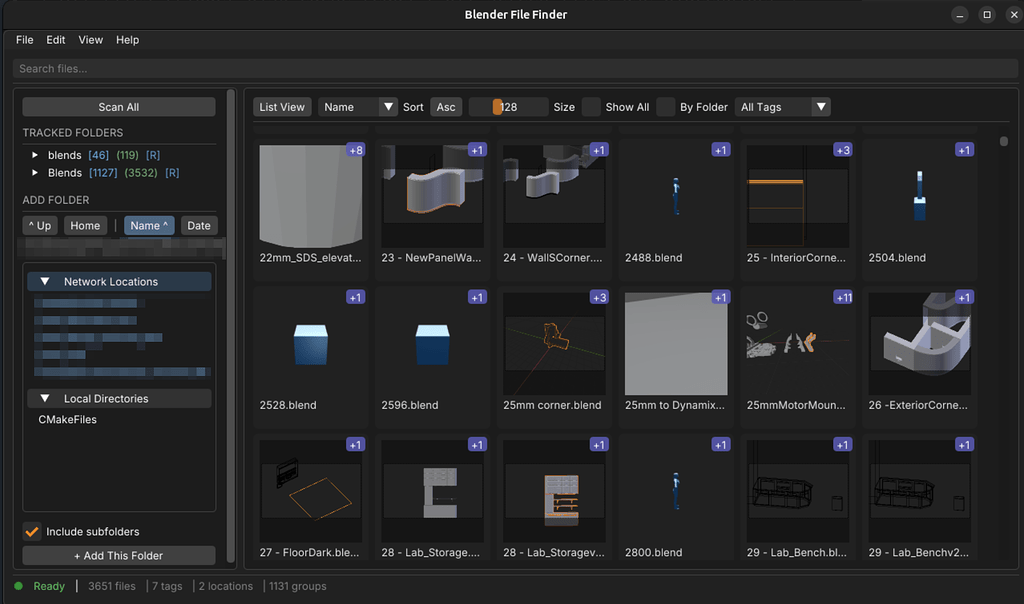Select the 26 -ExteriorCorne thumbnail
This screenshot has width=1024, height=604.
point(920,343)
